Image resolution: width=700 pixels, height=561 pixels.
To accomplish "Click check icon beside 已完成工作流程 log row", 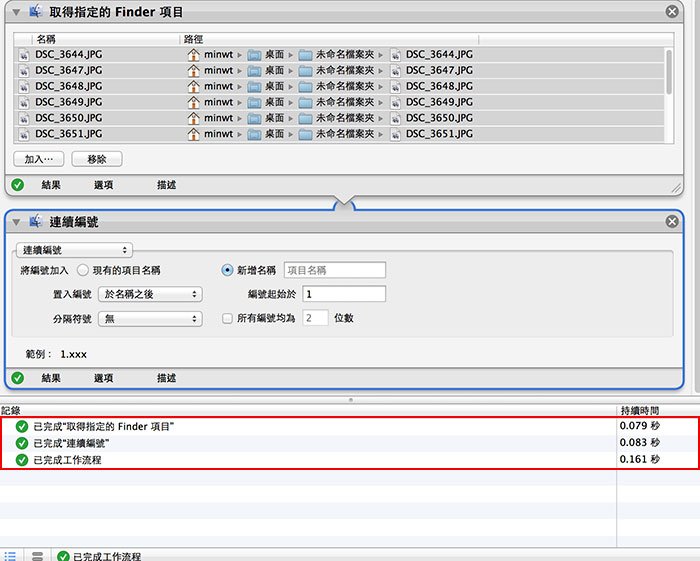I will [21, 460].
